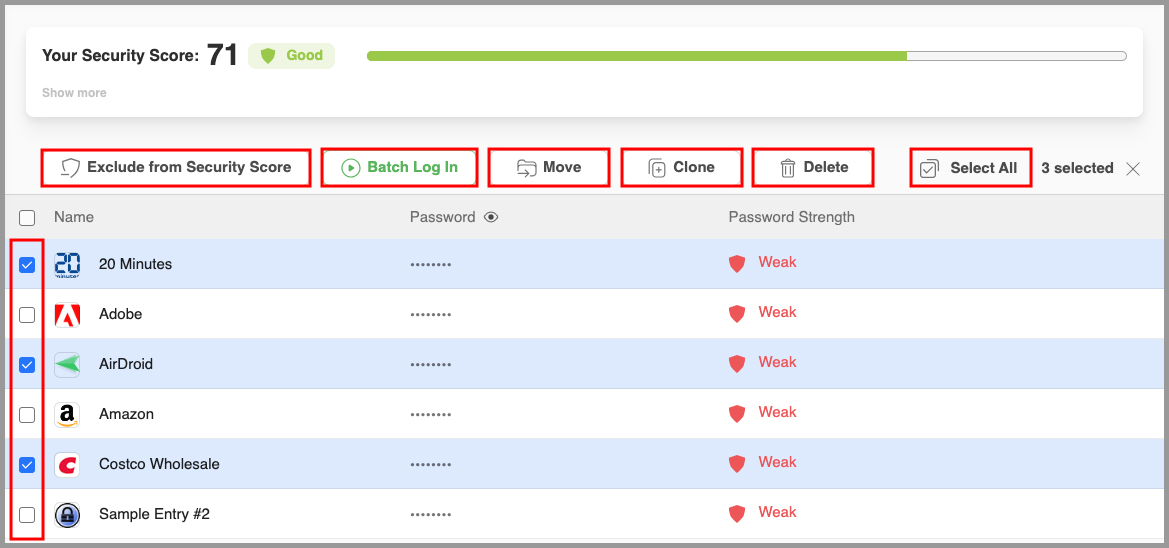Clone the selected entries
Screen dimensions: 1169x548
[x=682, y=168]
